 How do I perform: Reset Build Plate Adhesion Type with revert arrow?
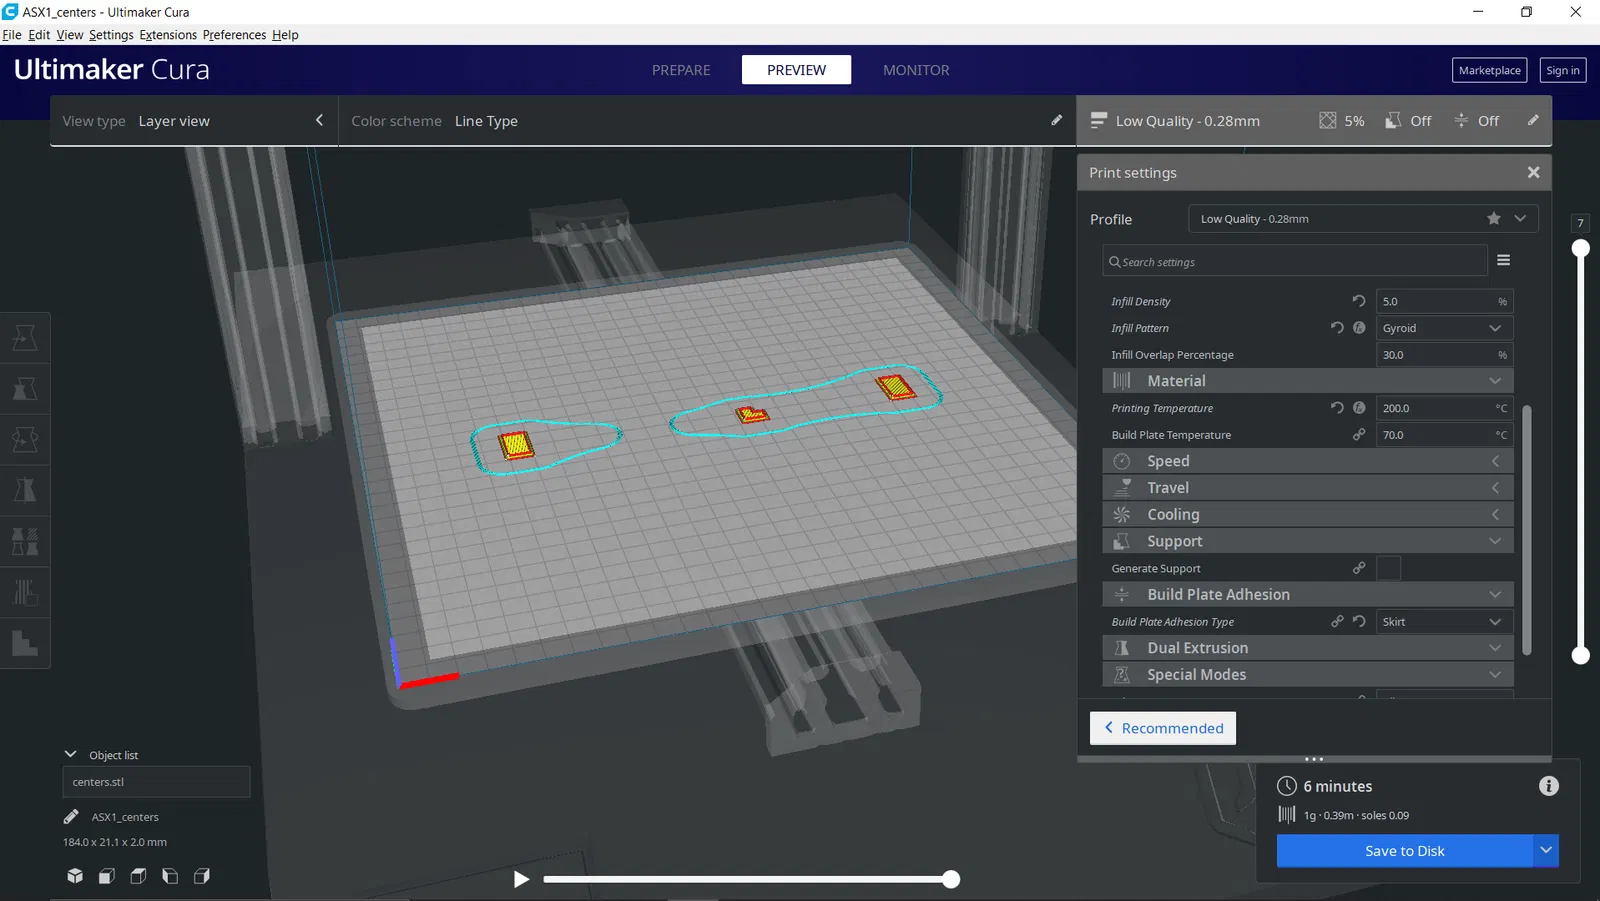[1359, 621]
